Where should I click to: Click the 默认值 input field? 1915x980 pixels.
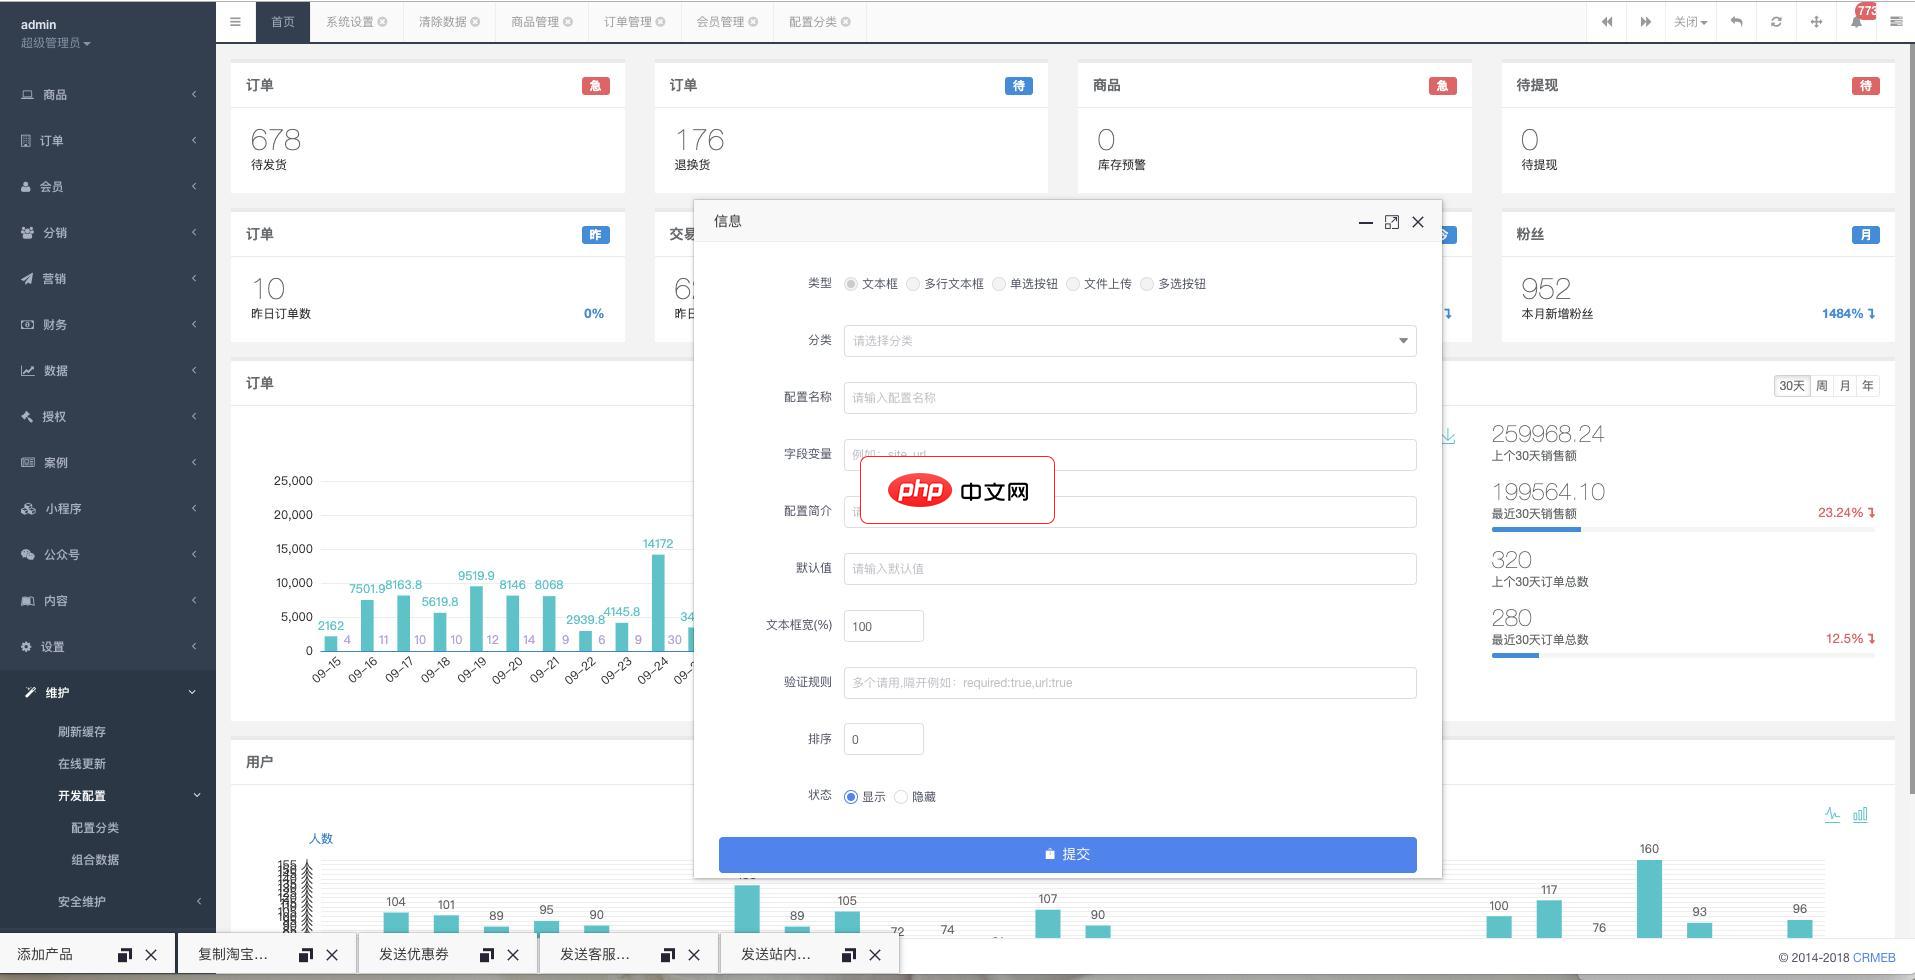1130,568
